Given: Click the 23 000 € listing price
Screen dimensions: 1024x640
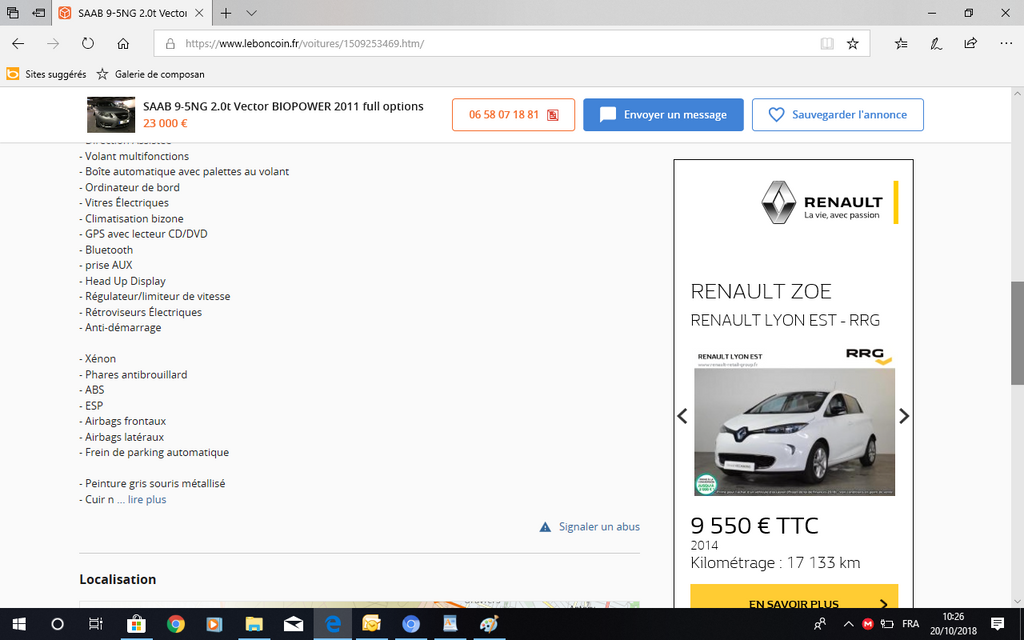Looking at the screenshot, I should point(165,123).
